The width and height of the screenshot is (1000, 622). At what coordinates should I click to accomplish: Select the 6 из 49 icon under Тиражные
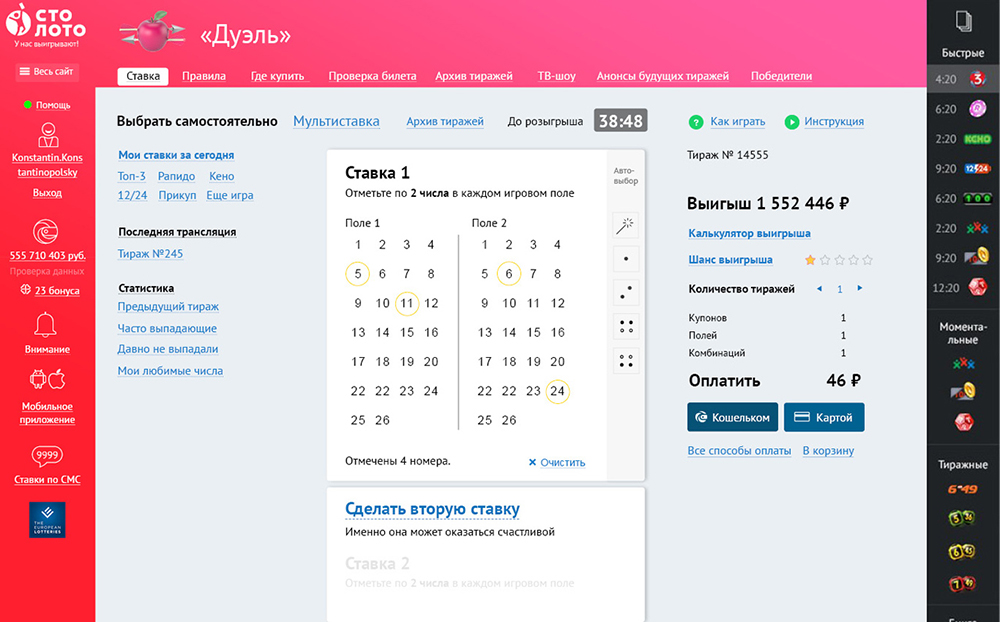click(x=963, y=490)
